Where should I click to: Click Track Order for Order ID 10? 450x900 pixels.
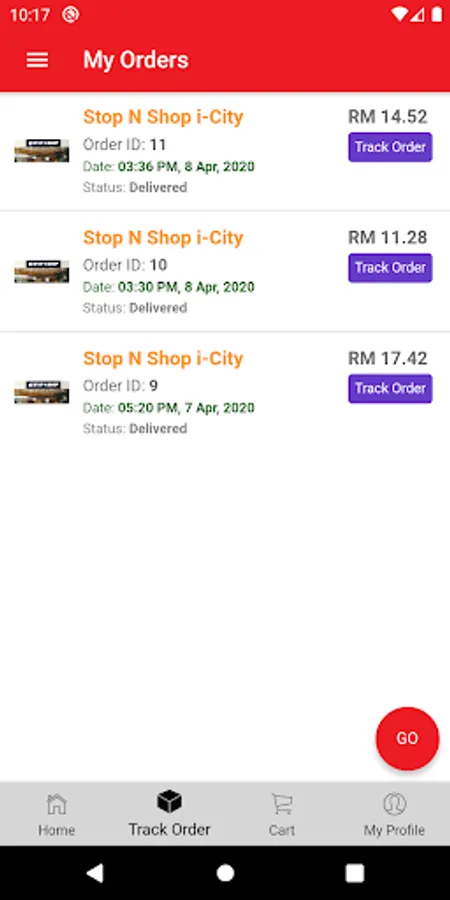(x=390, y=268)
